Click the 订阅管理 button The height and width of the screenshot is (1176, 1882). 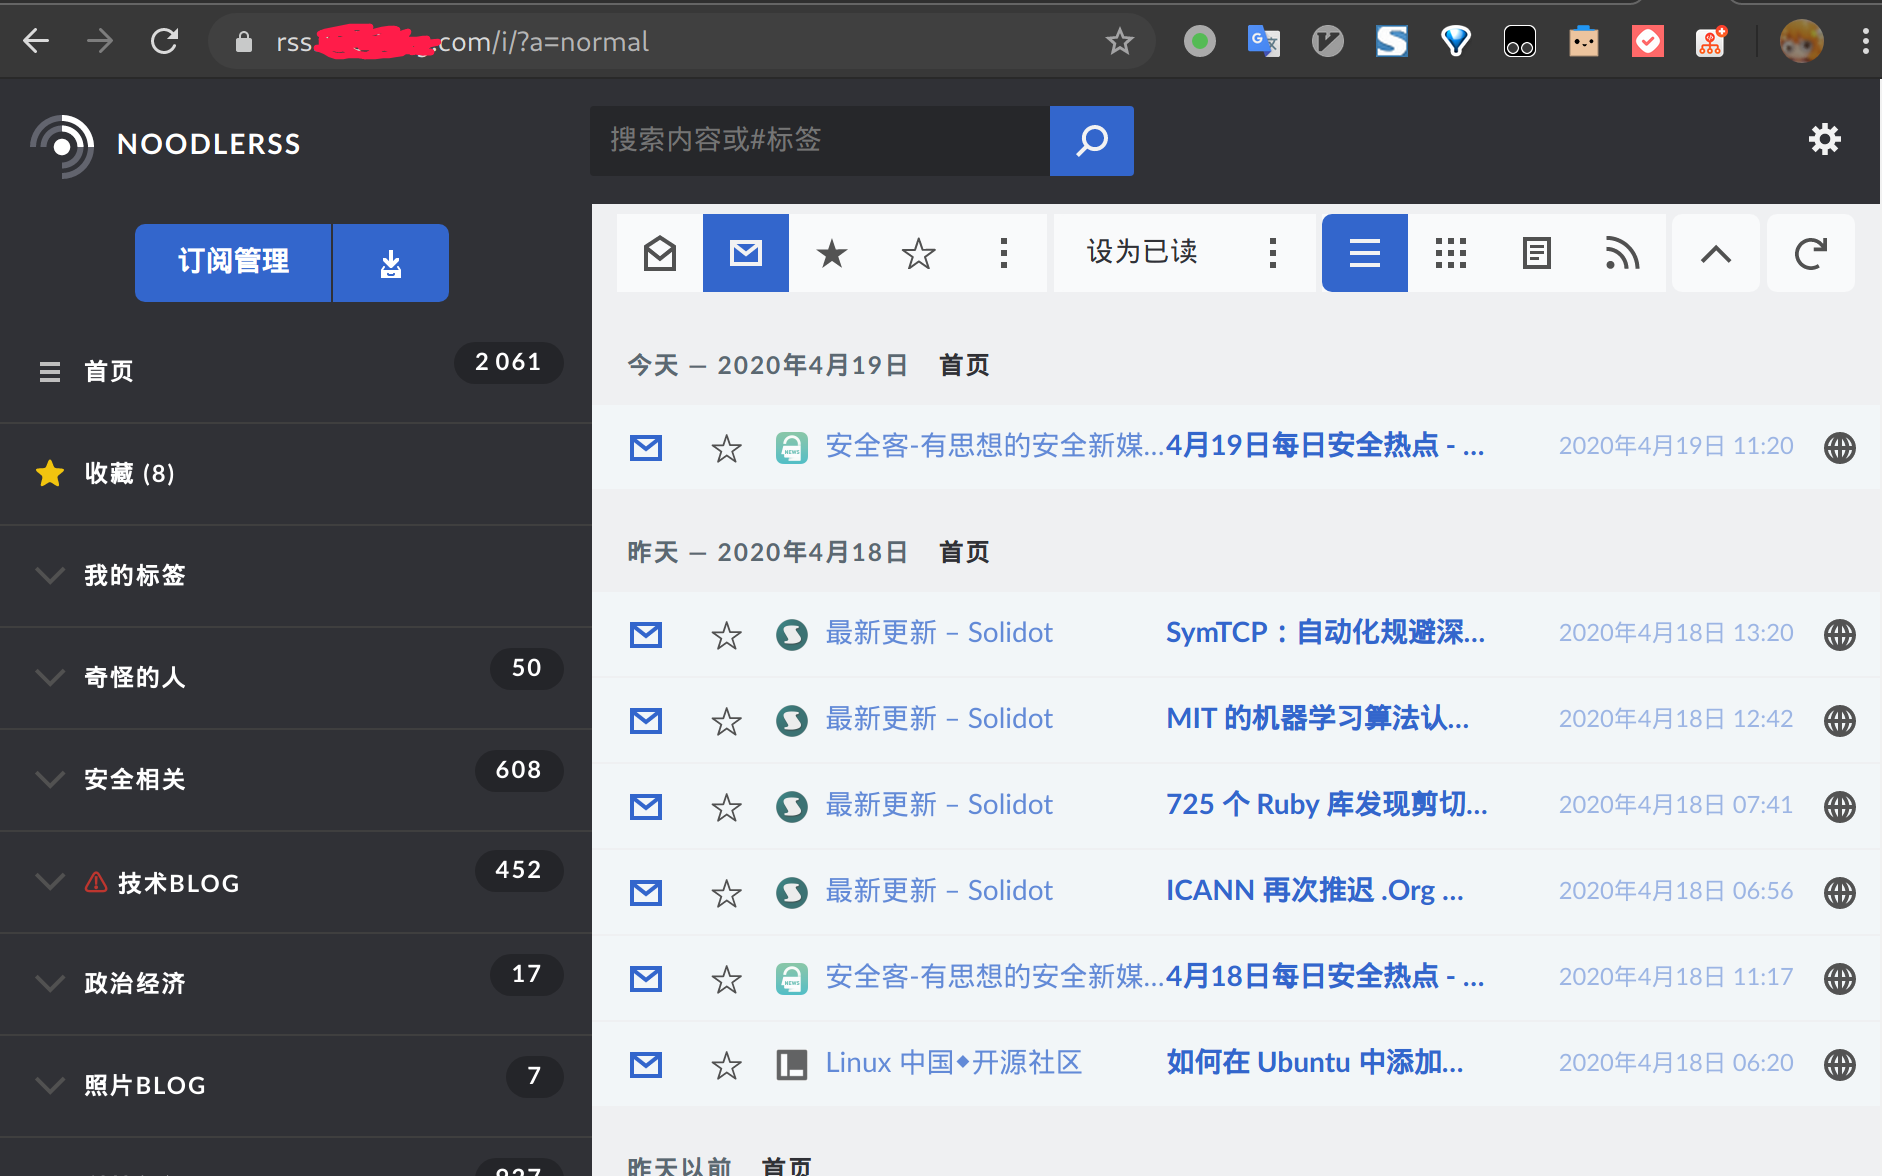tap(233, 263)
